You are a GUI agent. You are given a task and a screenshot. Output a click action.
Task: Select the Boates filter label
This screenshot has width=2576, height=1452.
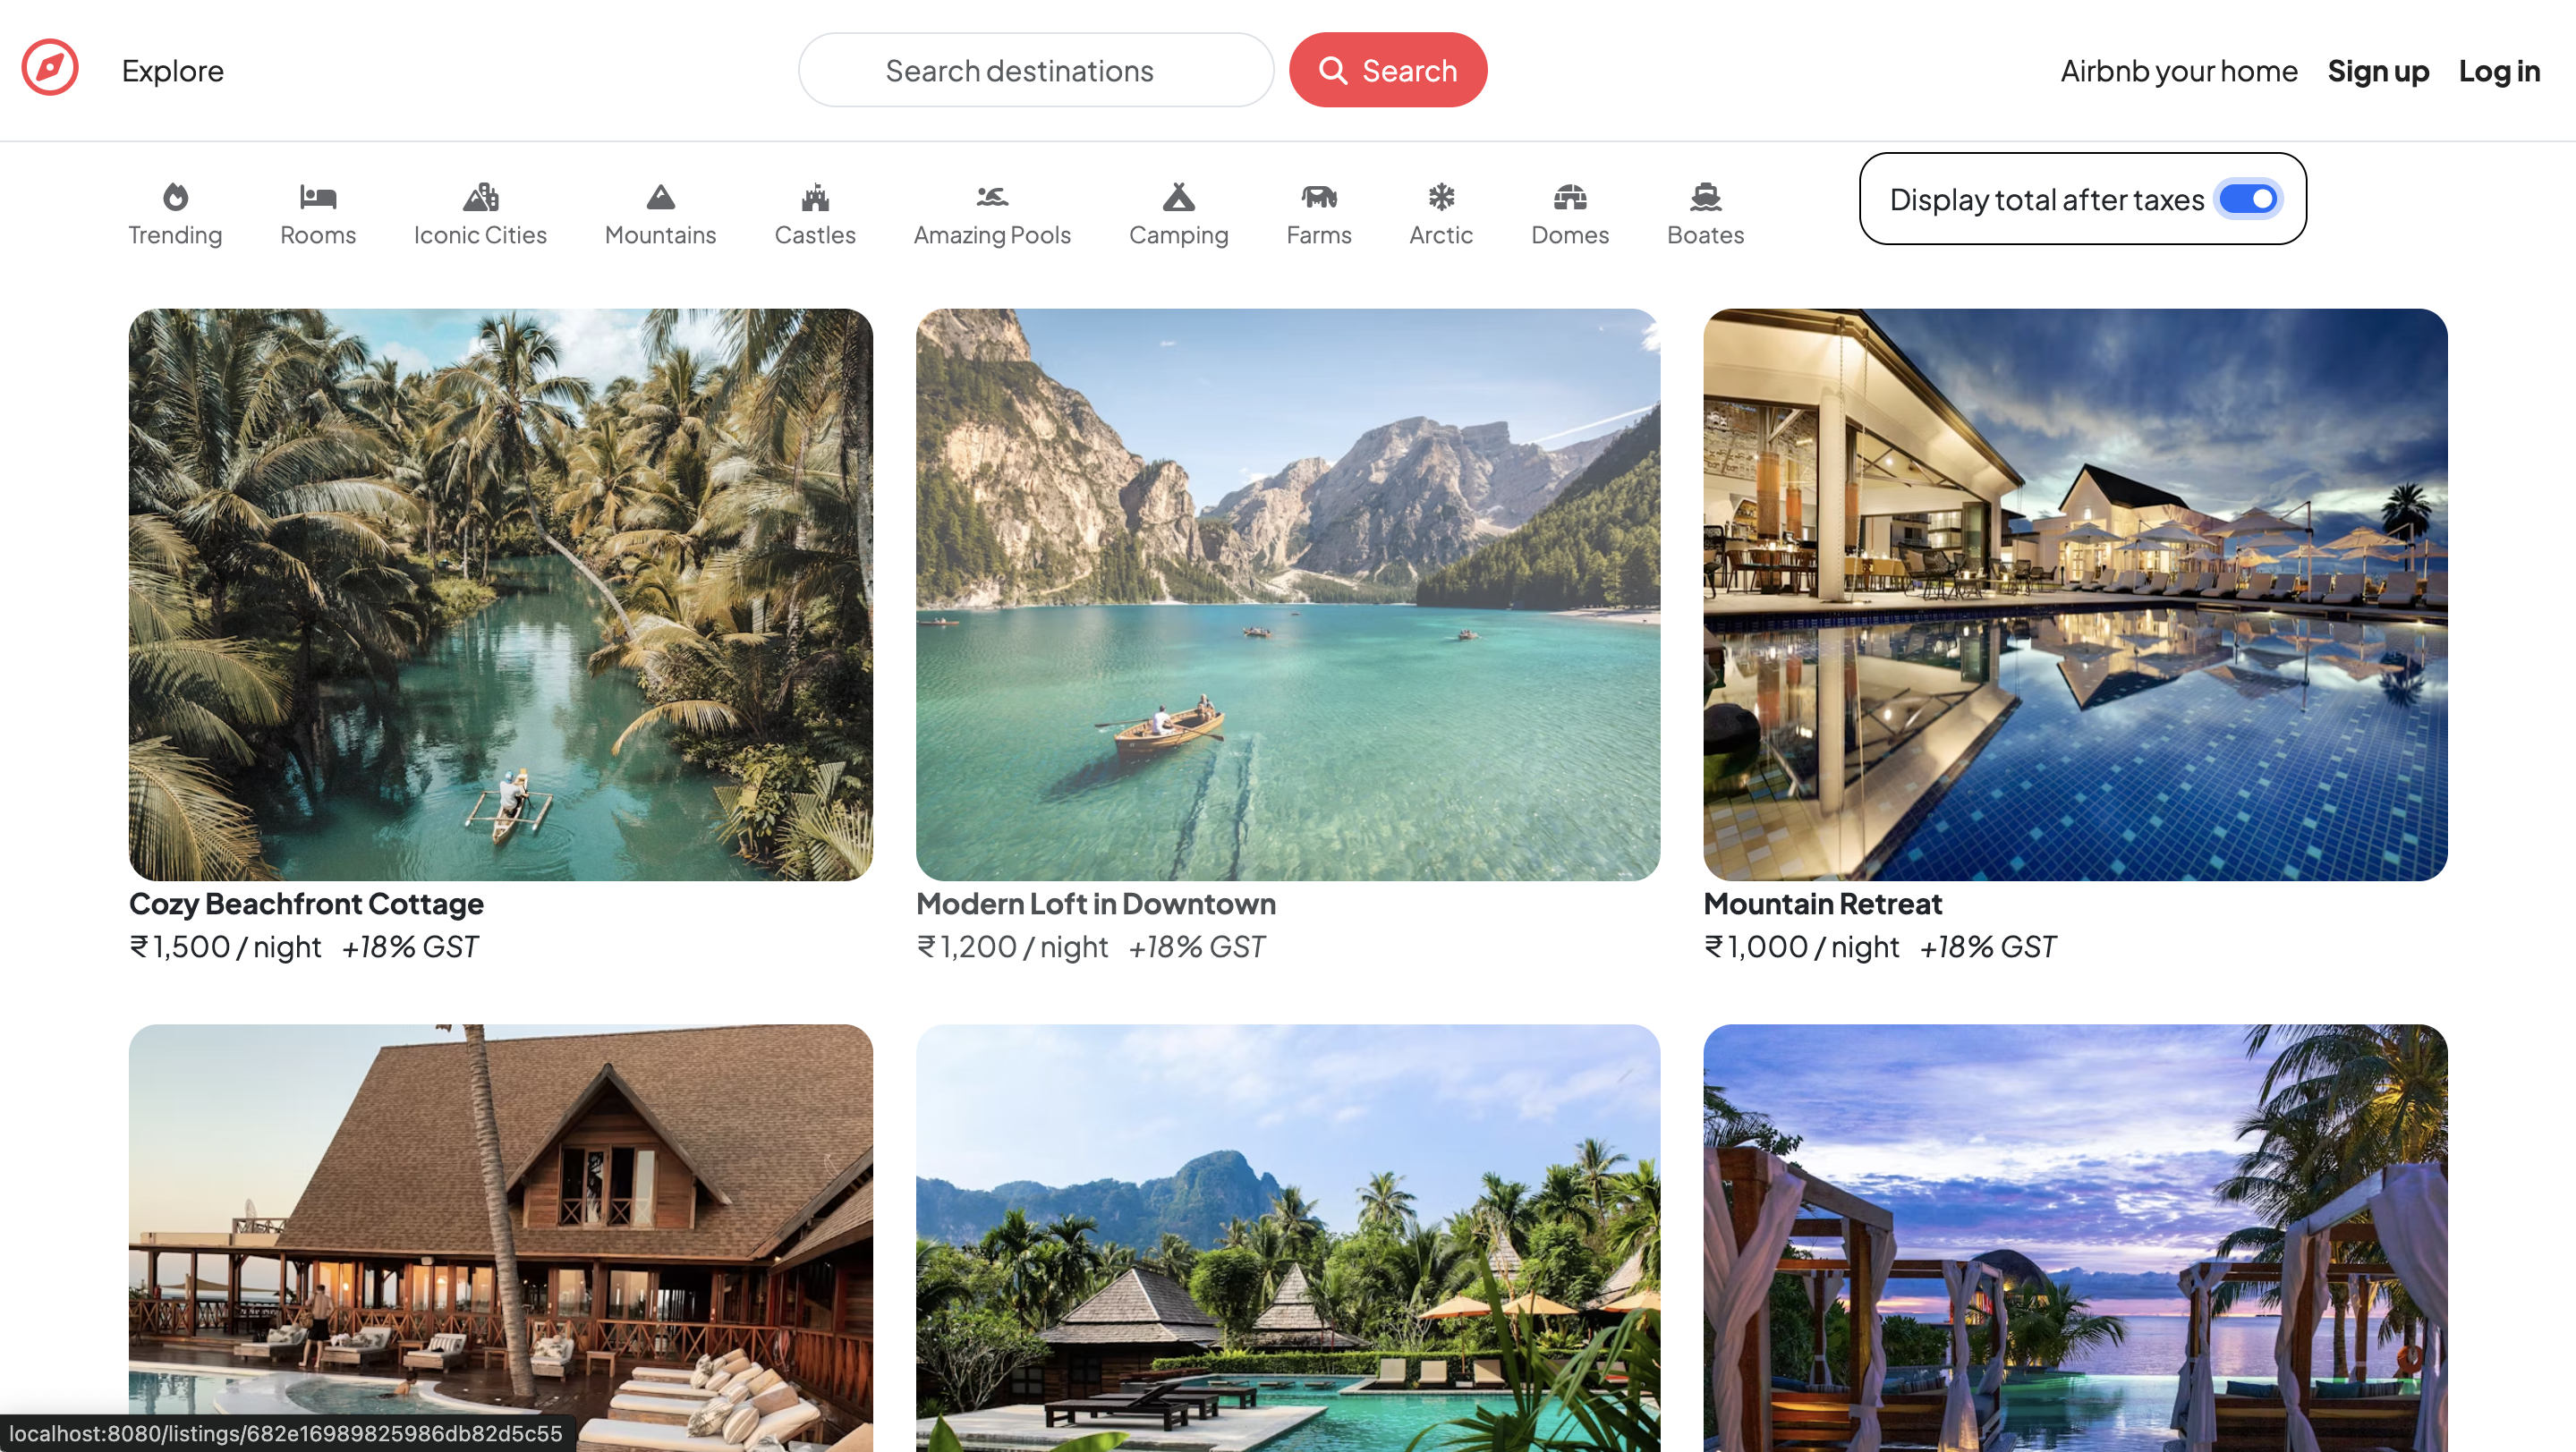[x=1705, y=235]
